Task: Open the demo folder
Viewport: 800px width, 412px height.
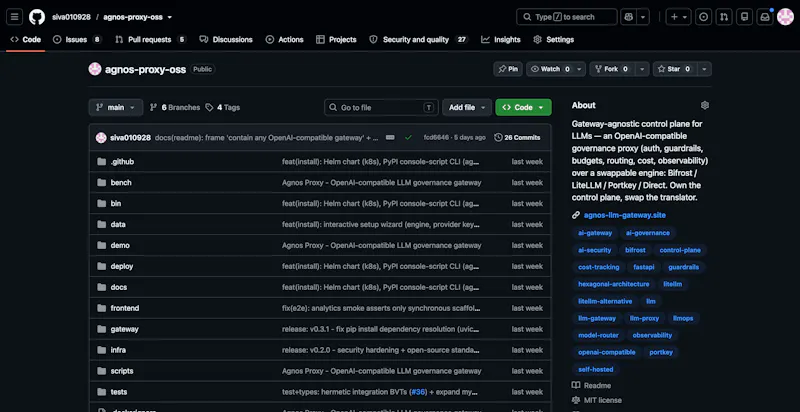Action: (120, 245)
